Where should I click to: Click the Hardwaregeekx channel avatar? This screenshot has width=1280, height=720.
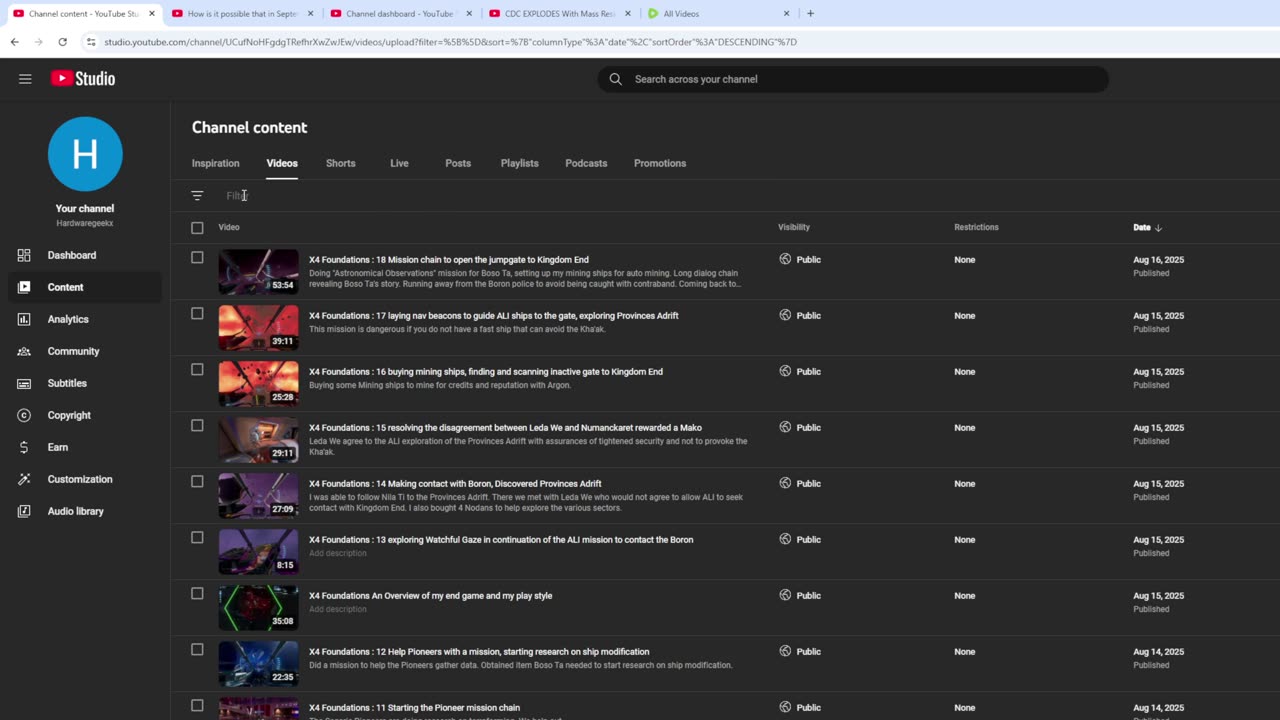pos(85,154)
